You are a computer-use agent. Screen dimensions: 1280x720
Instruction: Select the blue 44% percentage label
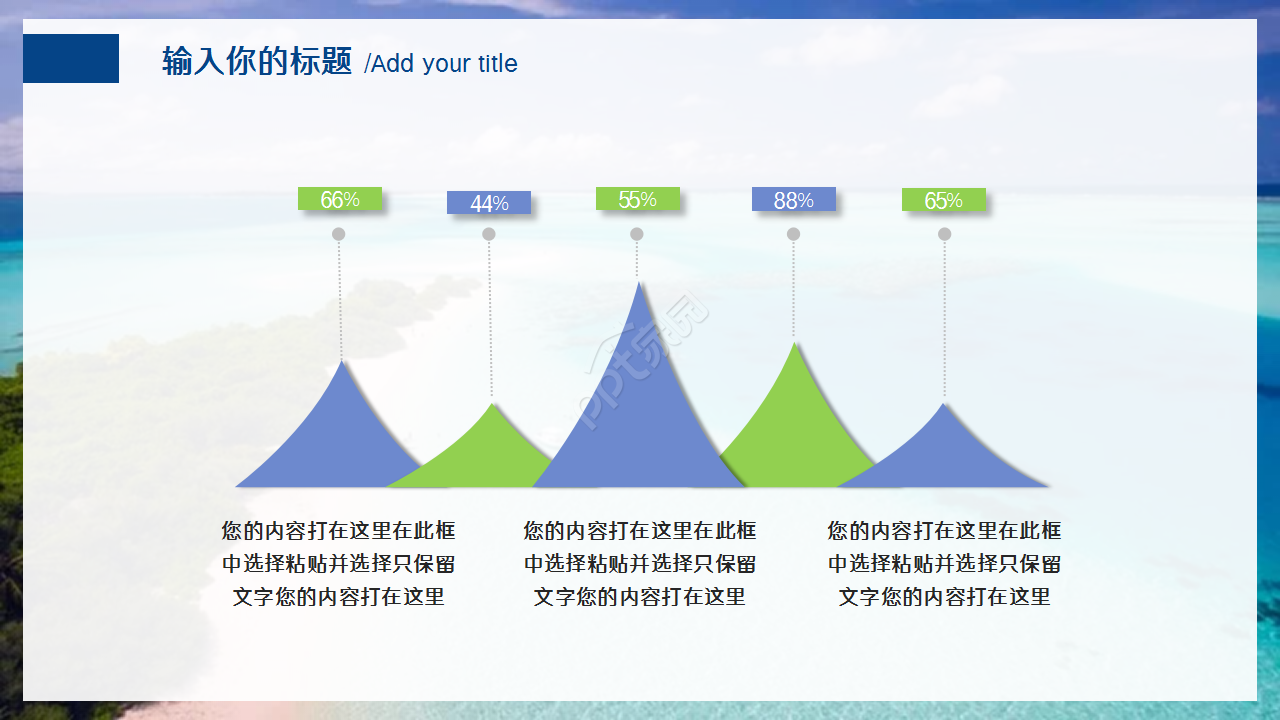click(x=488, y=202)
